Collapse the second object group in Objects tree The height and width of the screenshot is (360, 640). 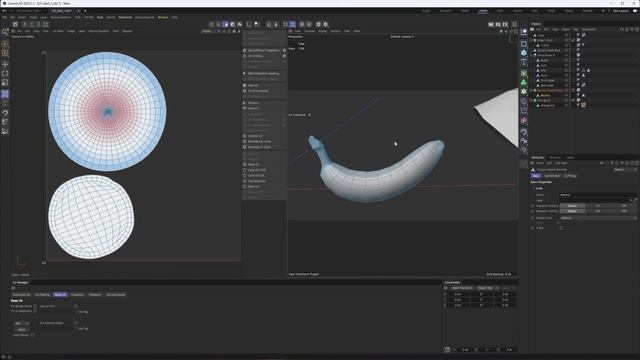click(532, 40)
